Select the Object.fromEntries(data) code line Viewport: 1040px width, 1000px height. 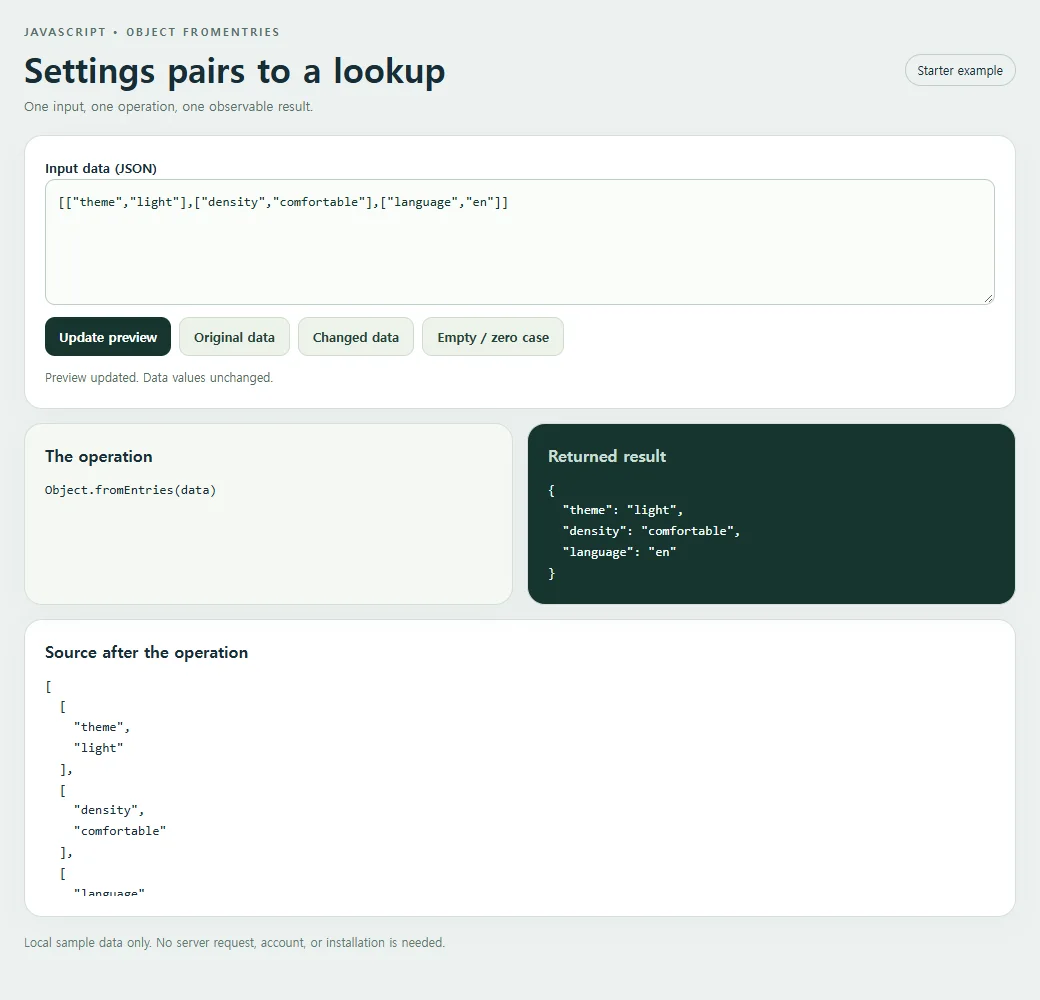(131, 490)
